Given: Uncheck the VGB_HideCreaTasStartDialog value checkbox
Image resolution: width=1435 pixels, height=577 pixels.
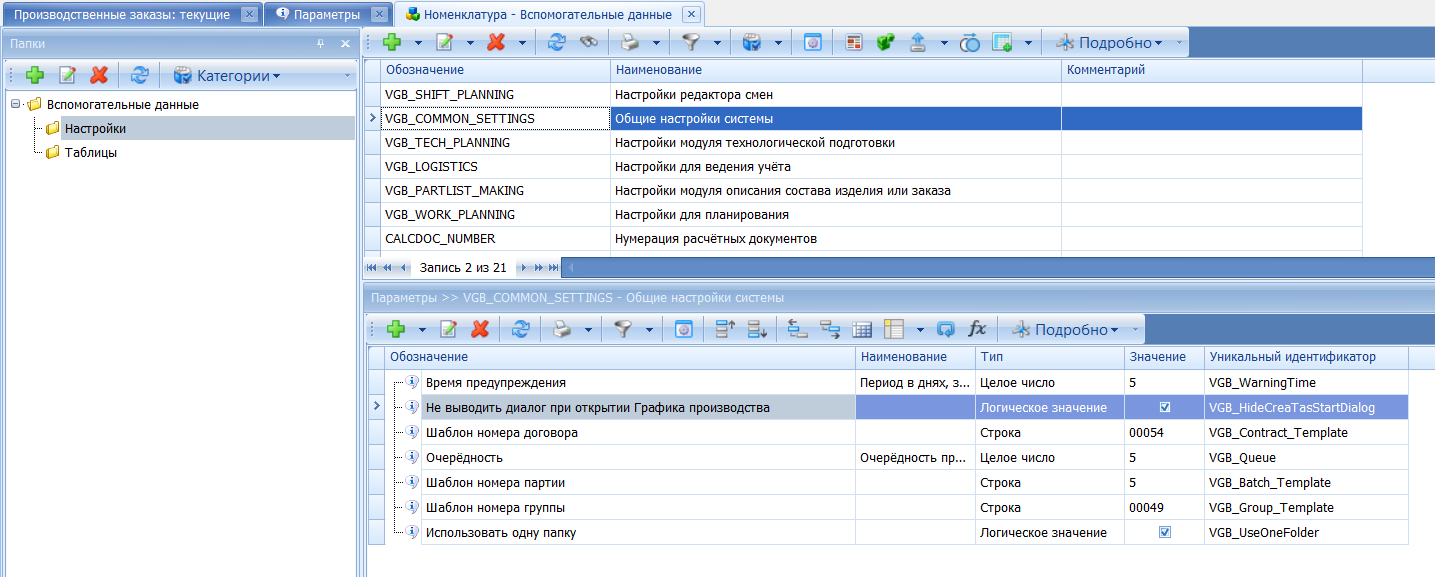Looking at the screenshot, I should pyautogui.click(x=1164, y=407).
